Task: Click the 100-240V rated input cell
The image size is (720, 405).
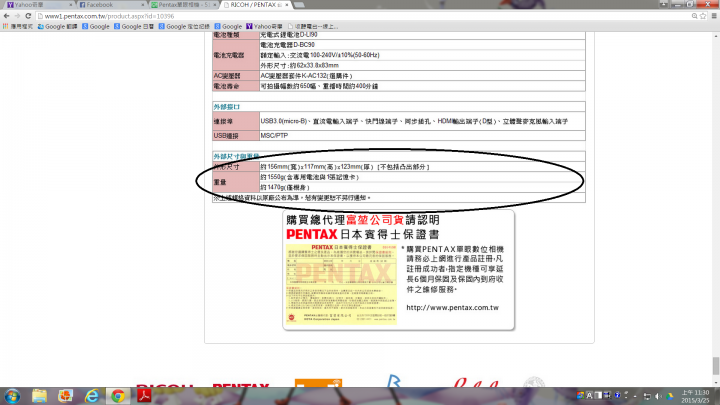Action: click(x=422, y=55)
